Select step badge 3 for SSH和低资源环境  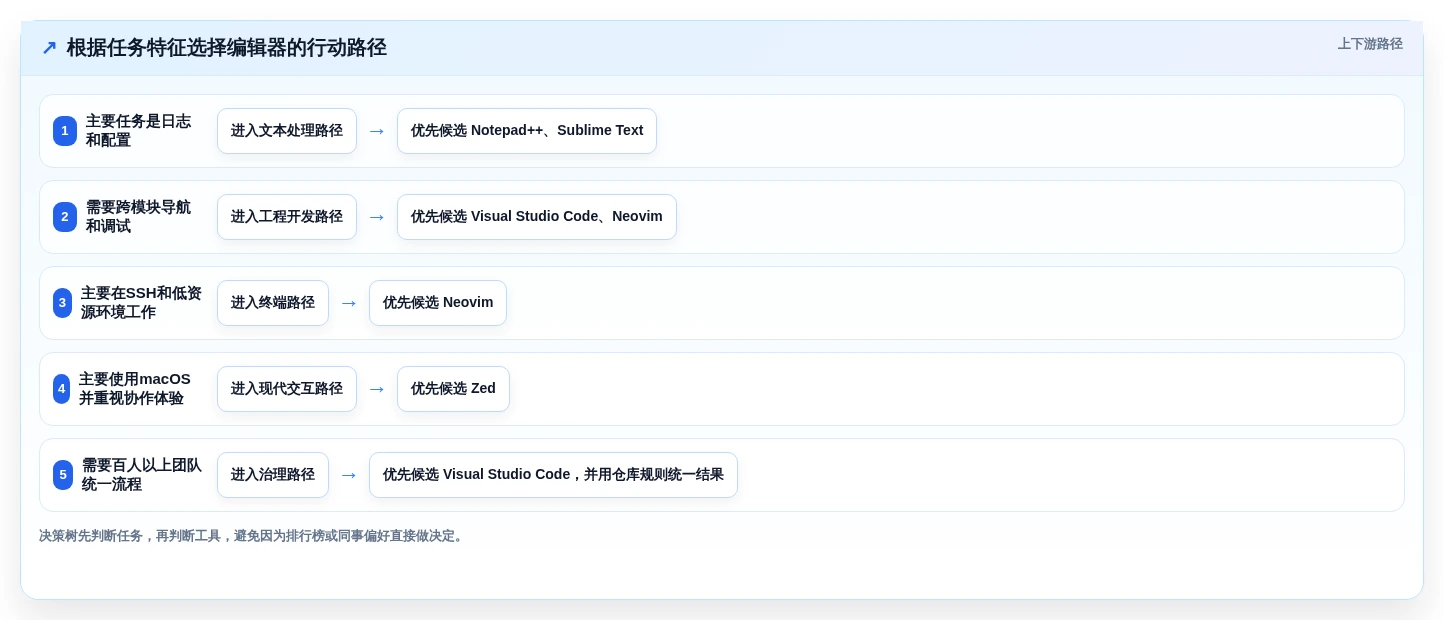[62, 303]
